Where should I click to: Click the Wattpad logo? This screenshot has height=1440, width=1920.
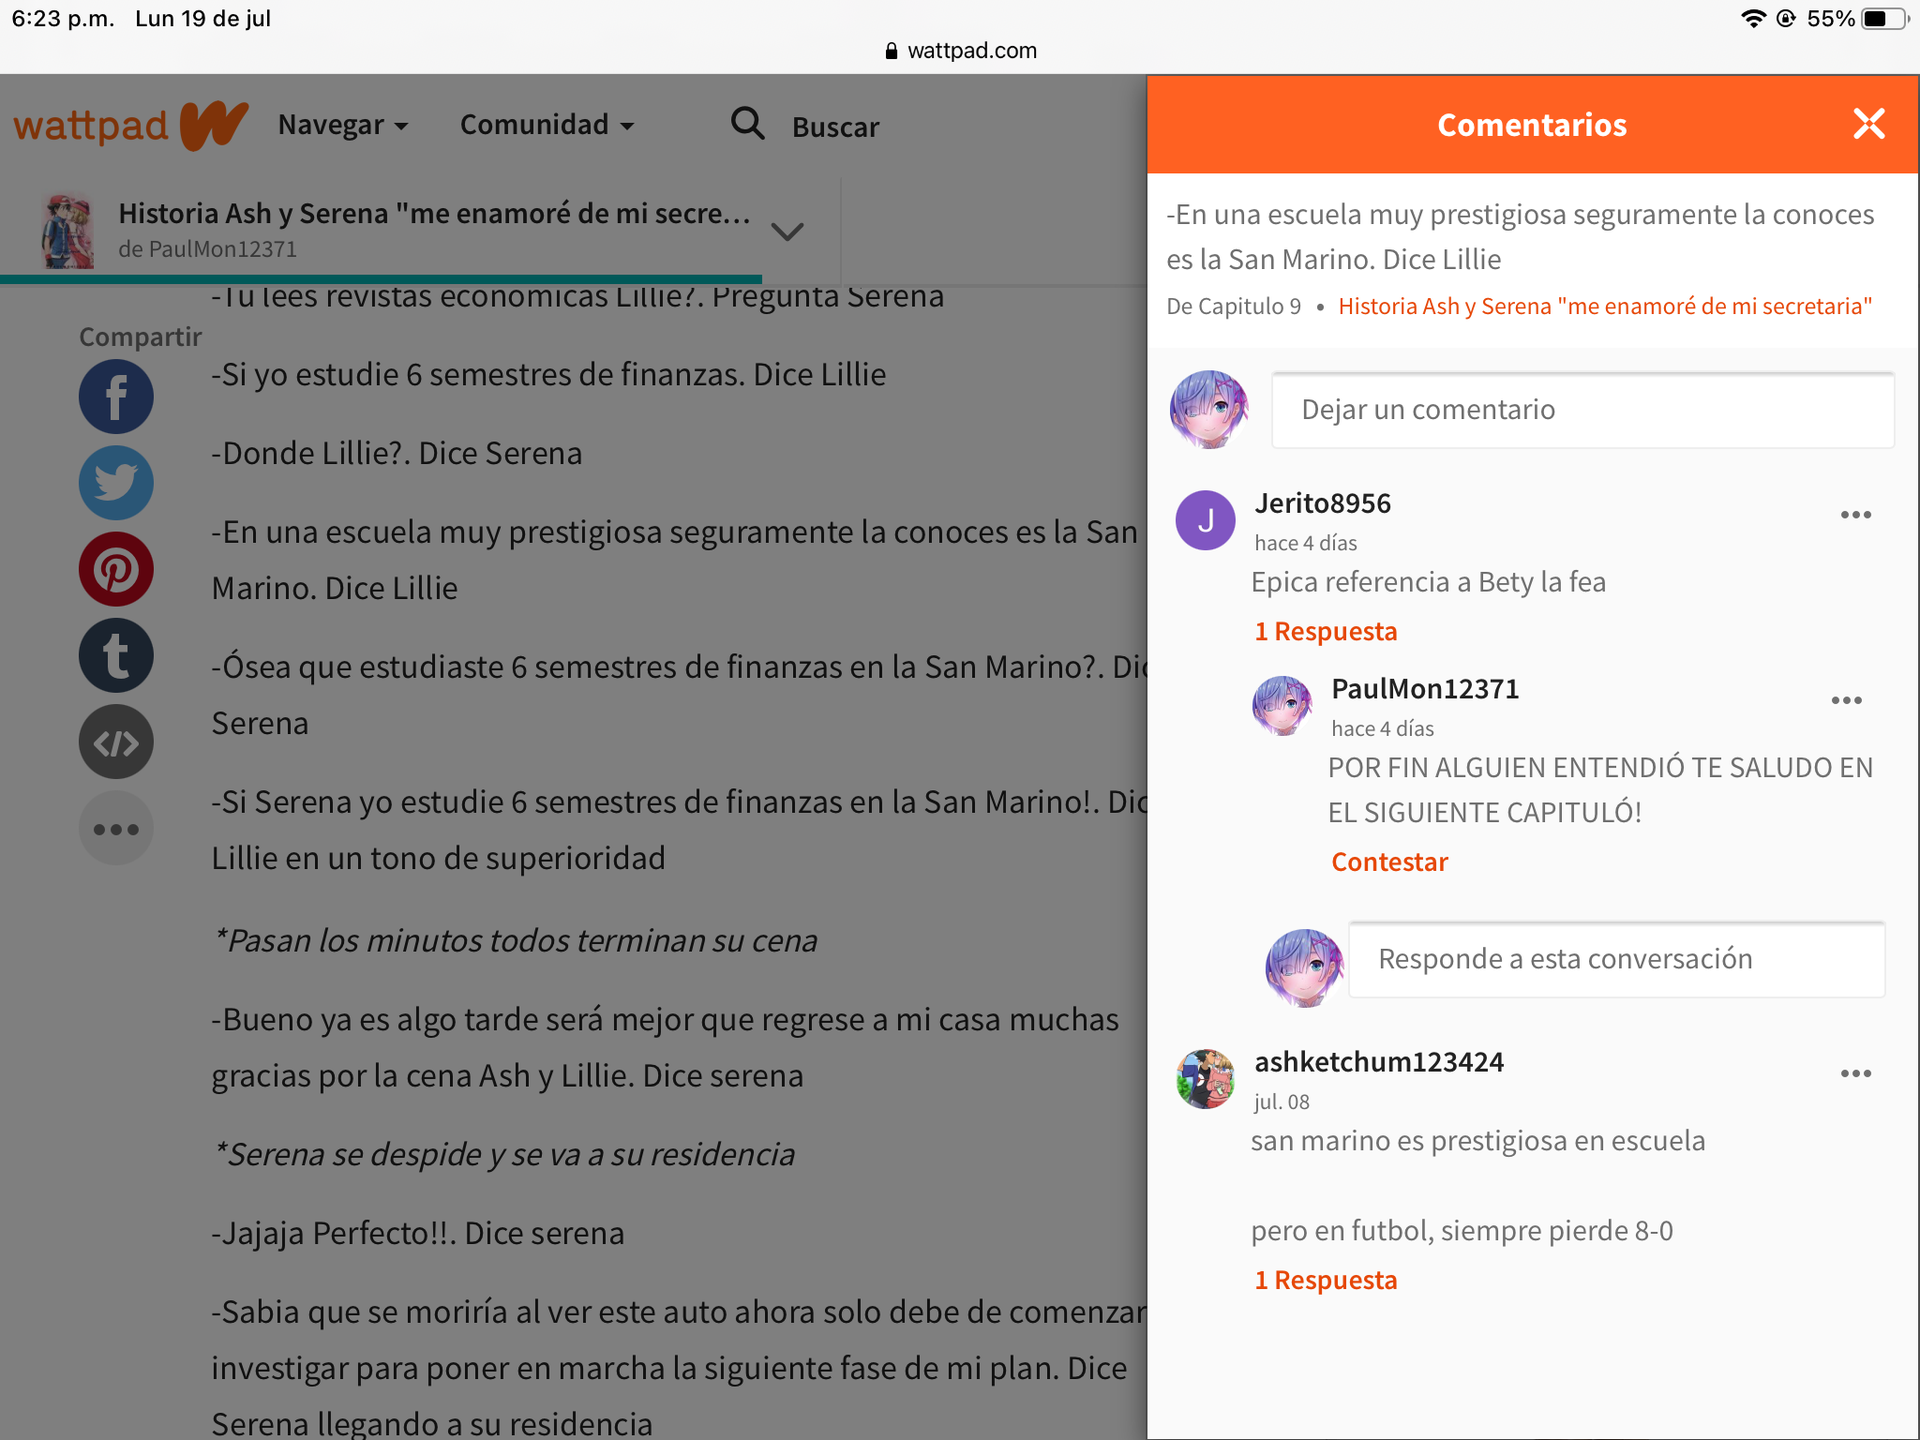tap(131, 125)
